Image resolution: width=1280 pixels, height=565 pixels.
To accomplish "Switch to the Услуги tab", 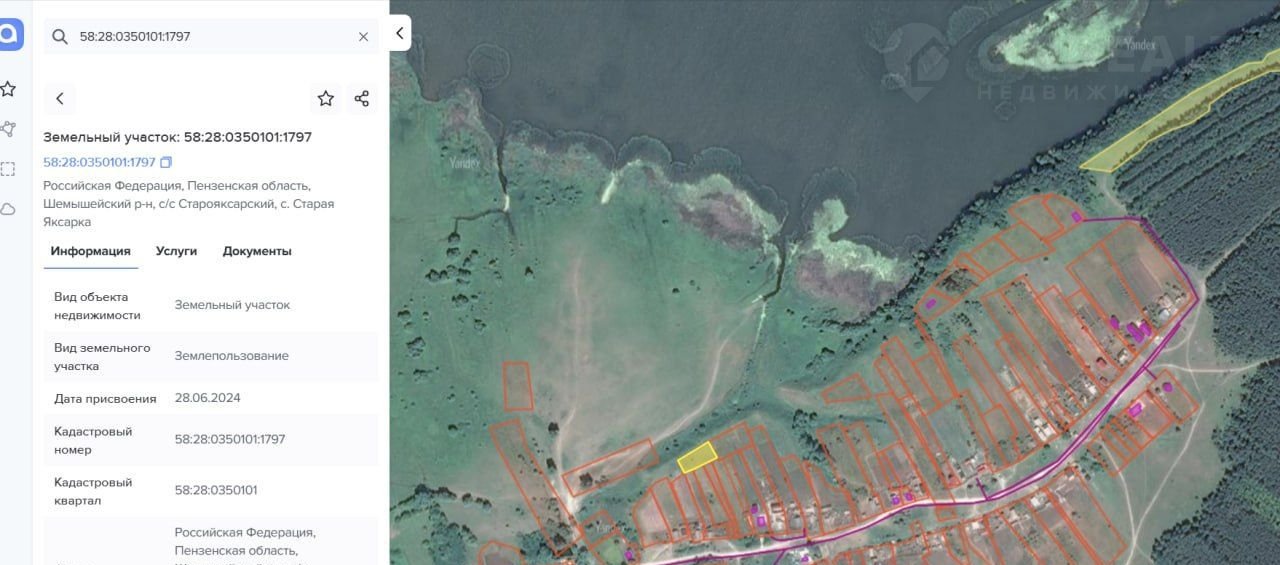I will (x=176, y=251).
